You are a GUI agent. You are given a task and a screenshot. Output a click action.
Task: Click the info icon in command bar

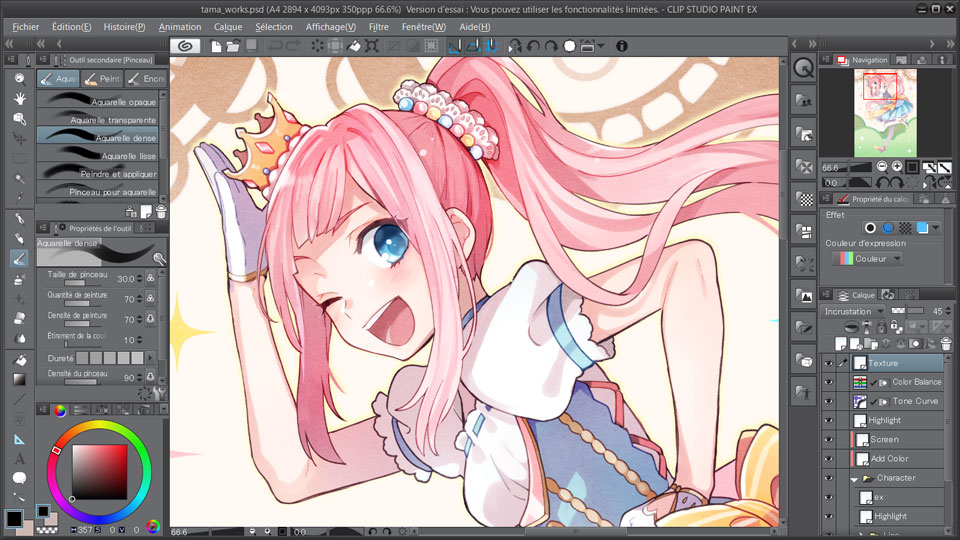pos(621,46)
